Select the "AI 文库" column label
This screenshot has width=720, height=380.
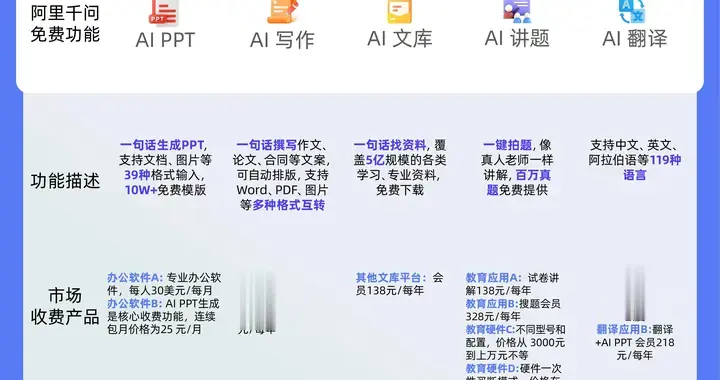coord(399,39)
